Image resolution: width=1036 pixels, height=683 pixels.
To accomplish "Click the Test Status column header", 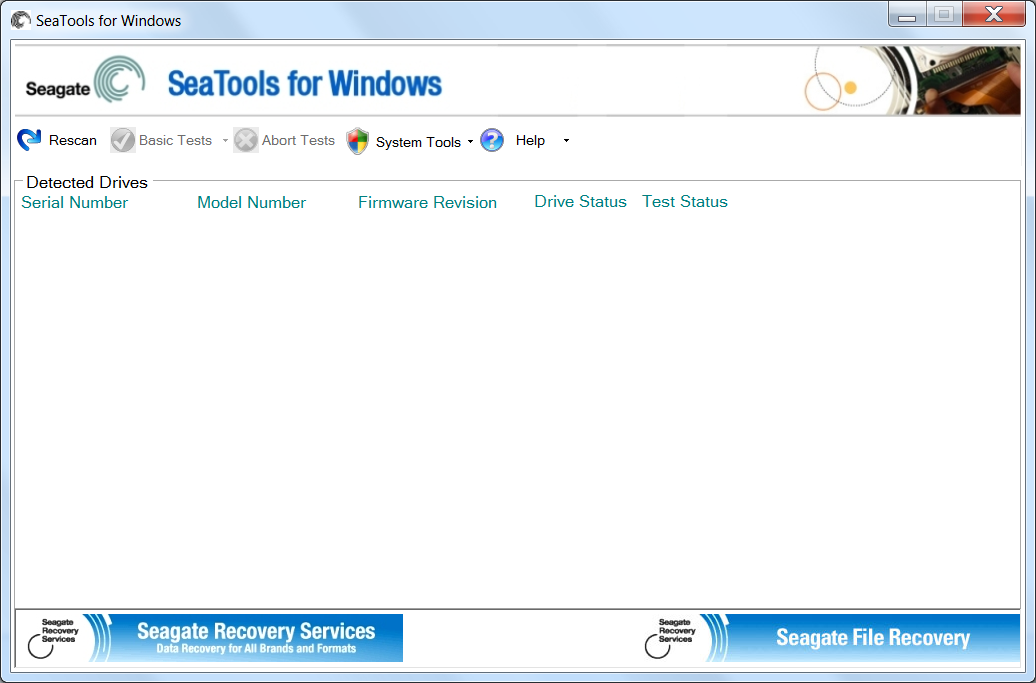I will click(684, 201).
